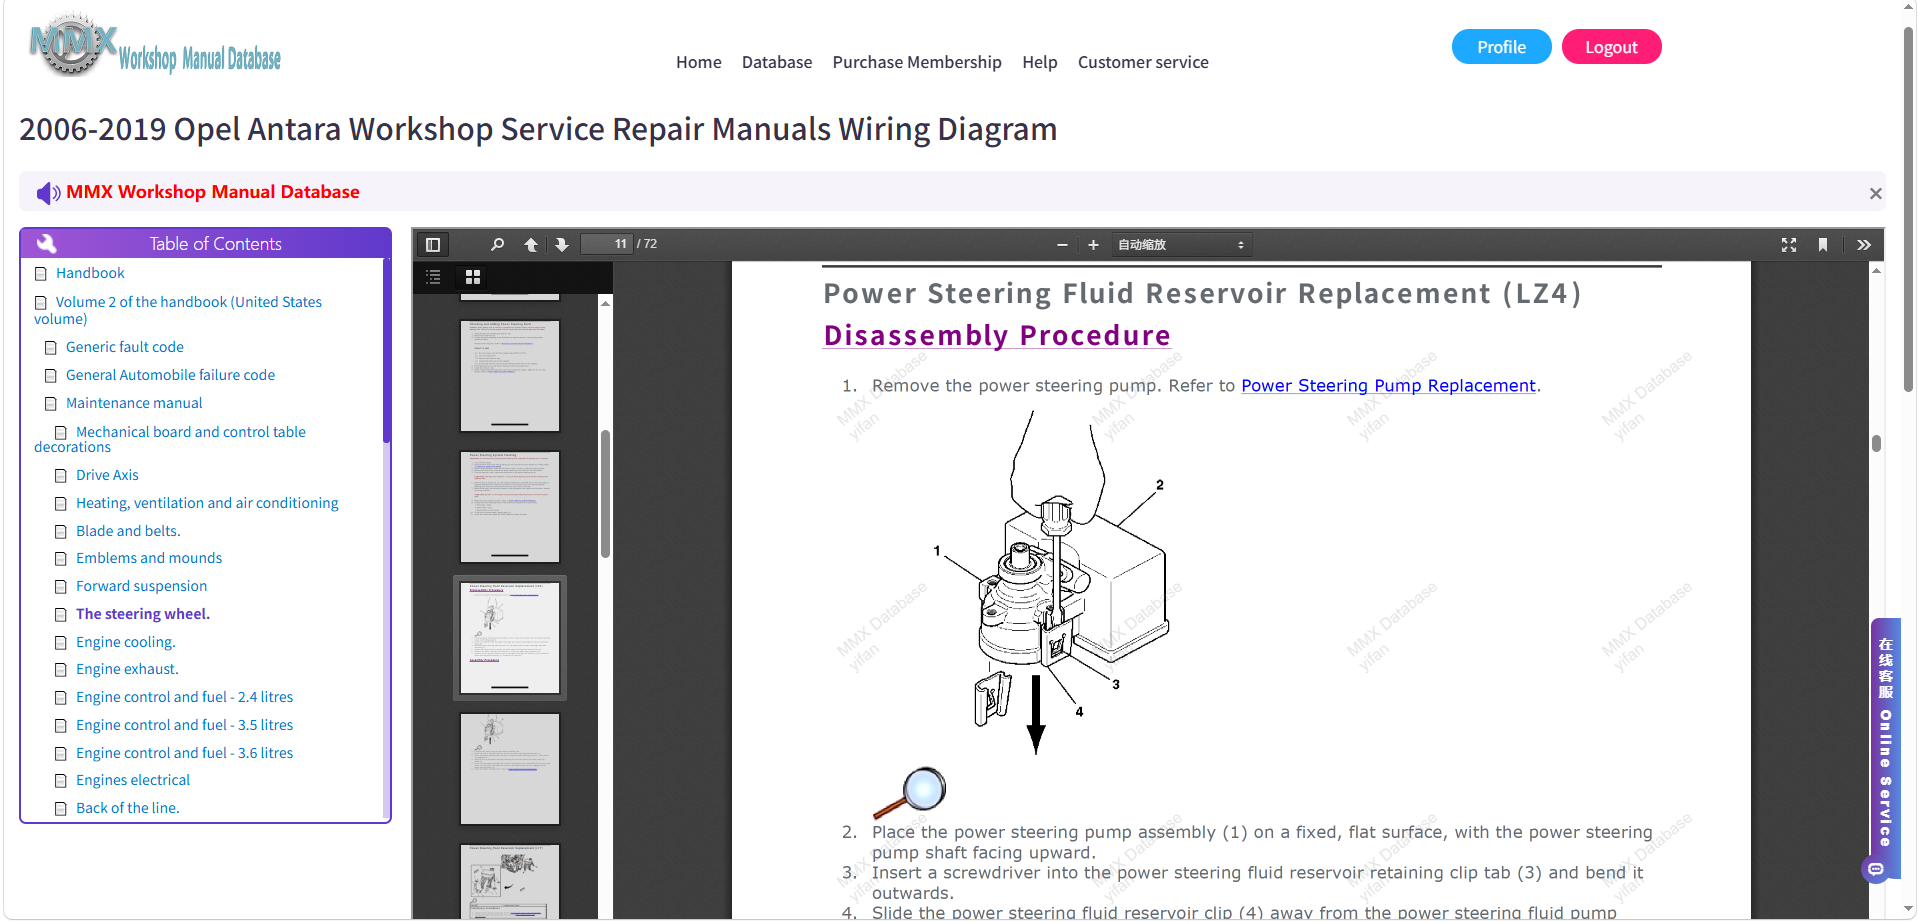Select the thumbnail just above the highlighted one
This screenshot has width=1918, height=923.
[510, 507]
